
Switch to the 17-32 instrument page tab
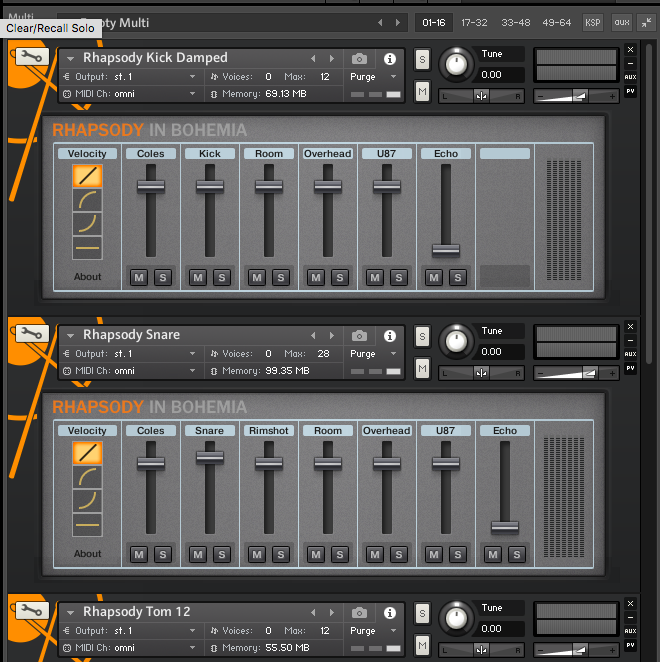point(476,22)
